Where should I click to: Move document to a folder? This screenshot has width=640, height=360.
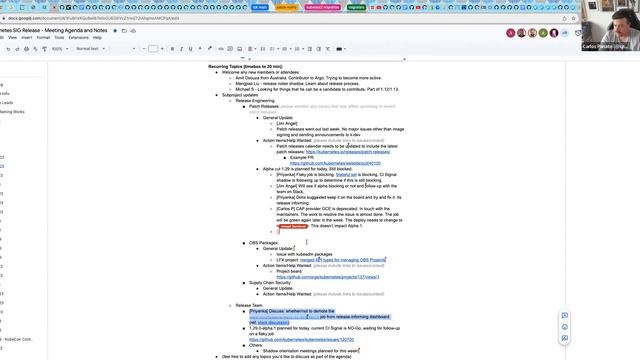tap(124, 31)
